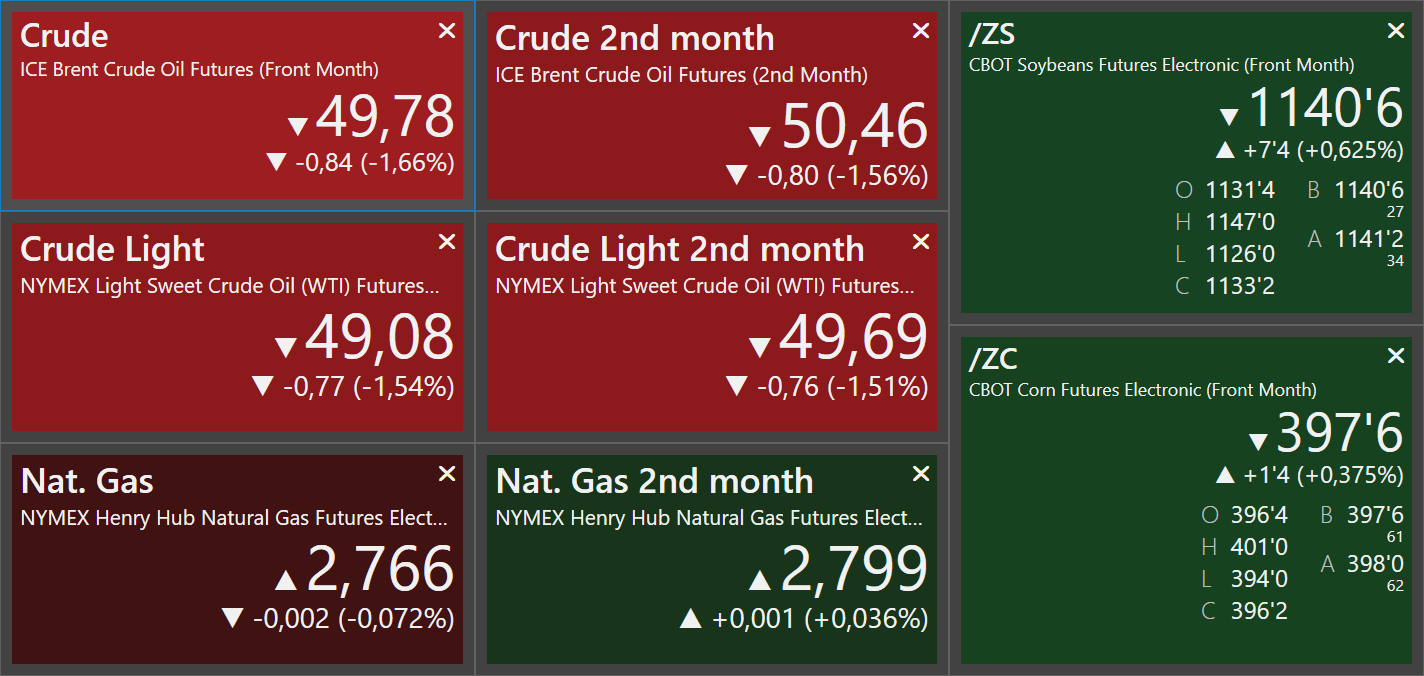The width and height of the screenshot is (1424, 676).
Task: Click the 50,46 Crude 2nd month price
Action: click(x=854, y=127)
